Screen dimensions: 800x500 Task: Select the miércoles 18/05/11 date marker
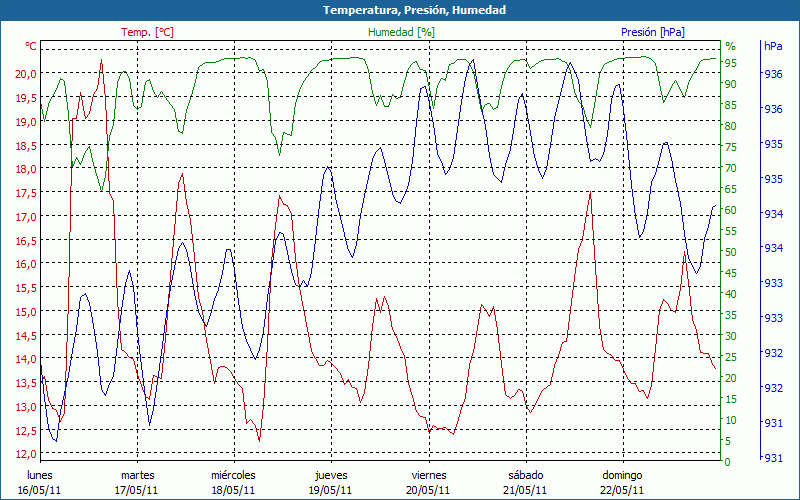(x=234, y=482)
